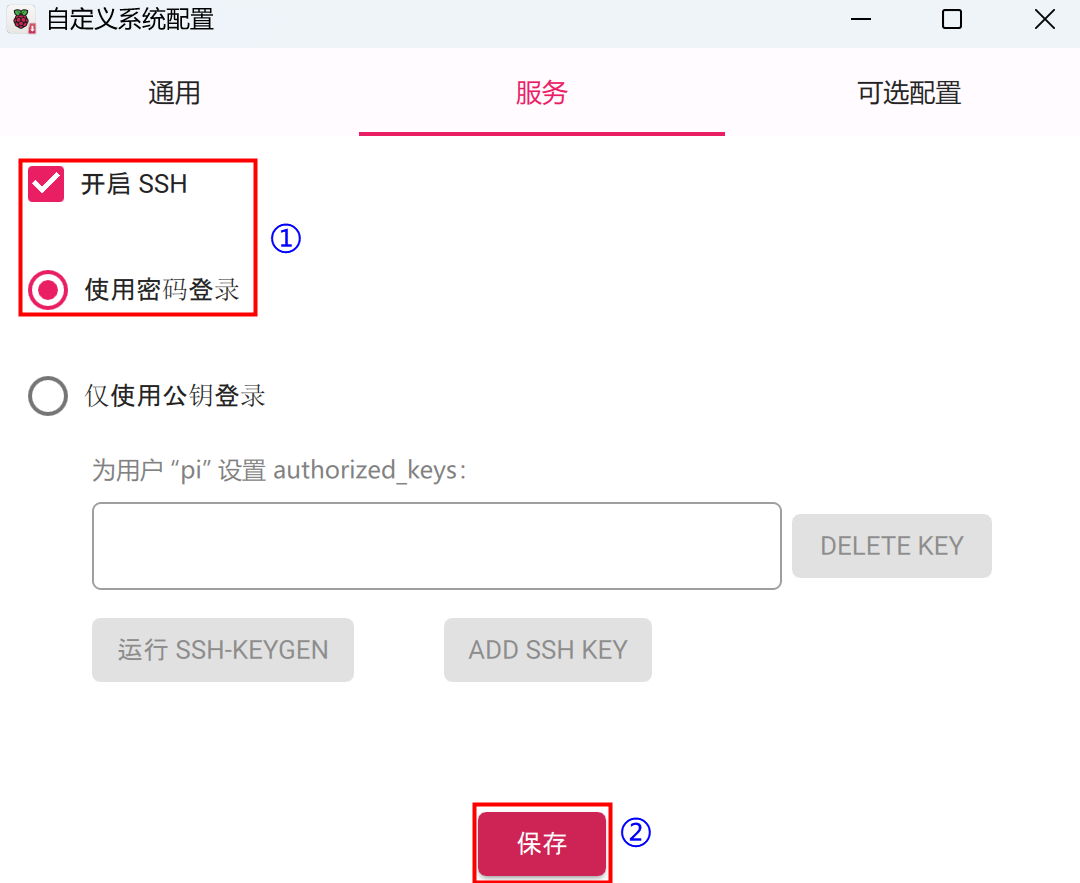Choose public key only login mode
1080x883 pixels.
tap(47, 396)
